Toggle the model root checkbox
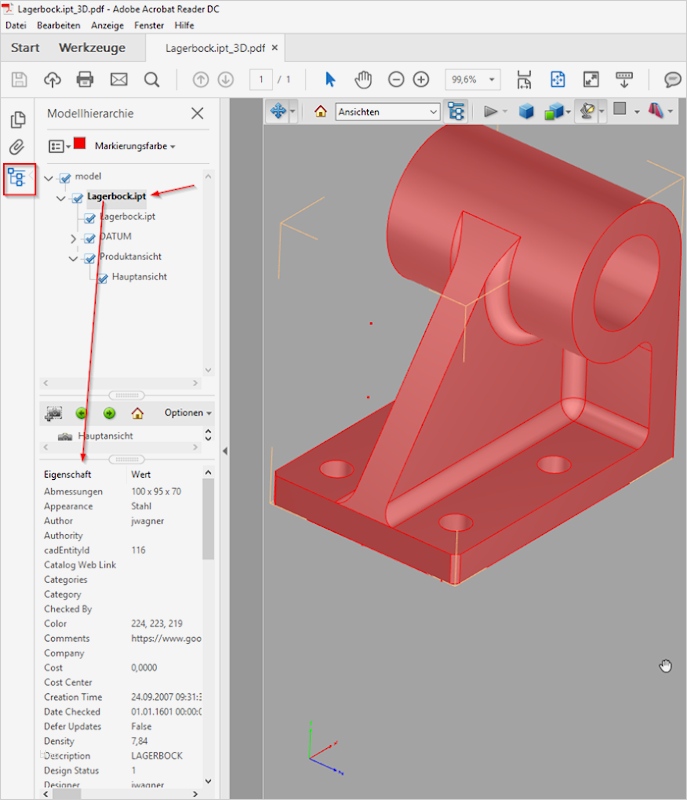 [x=65, y=178]
